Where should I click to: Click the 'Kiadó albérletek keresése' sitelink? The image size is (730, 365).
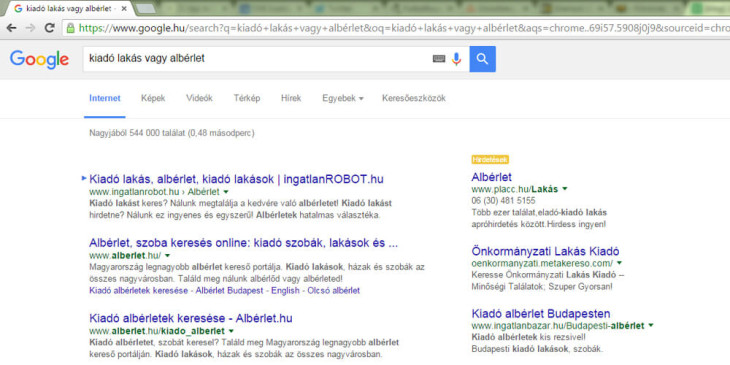(x=139, y=291)
